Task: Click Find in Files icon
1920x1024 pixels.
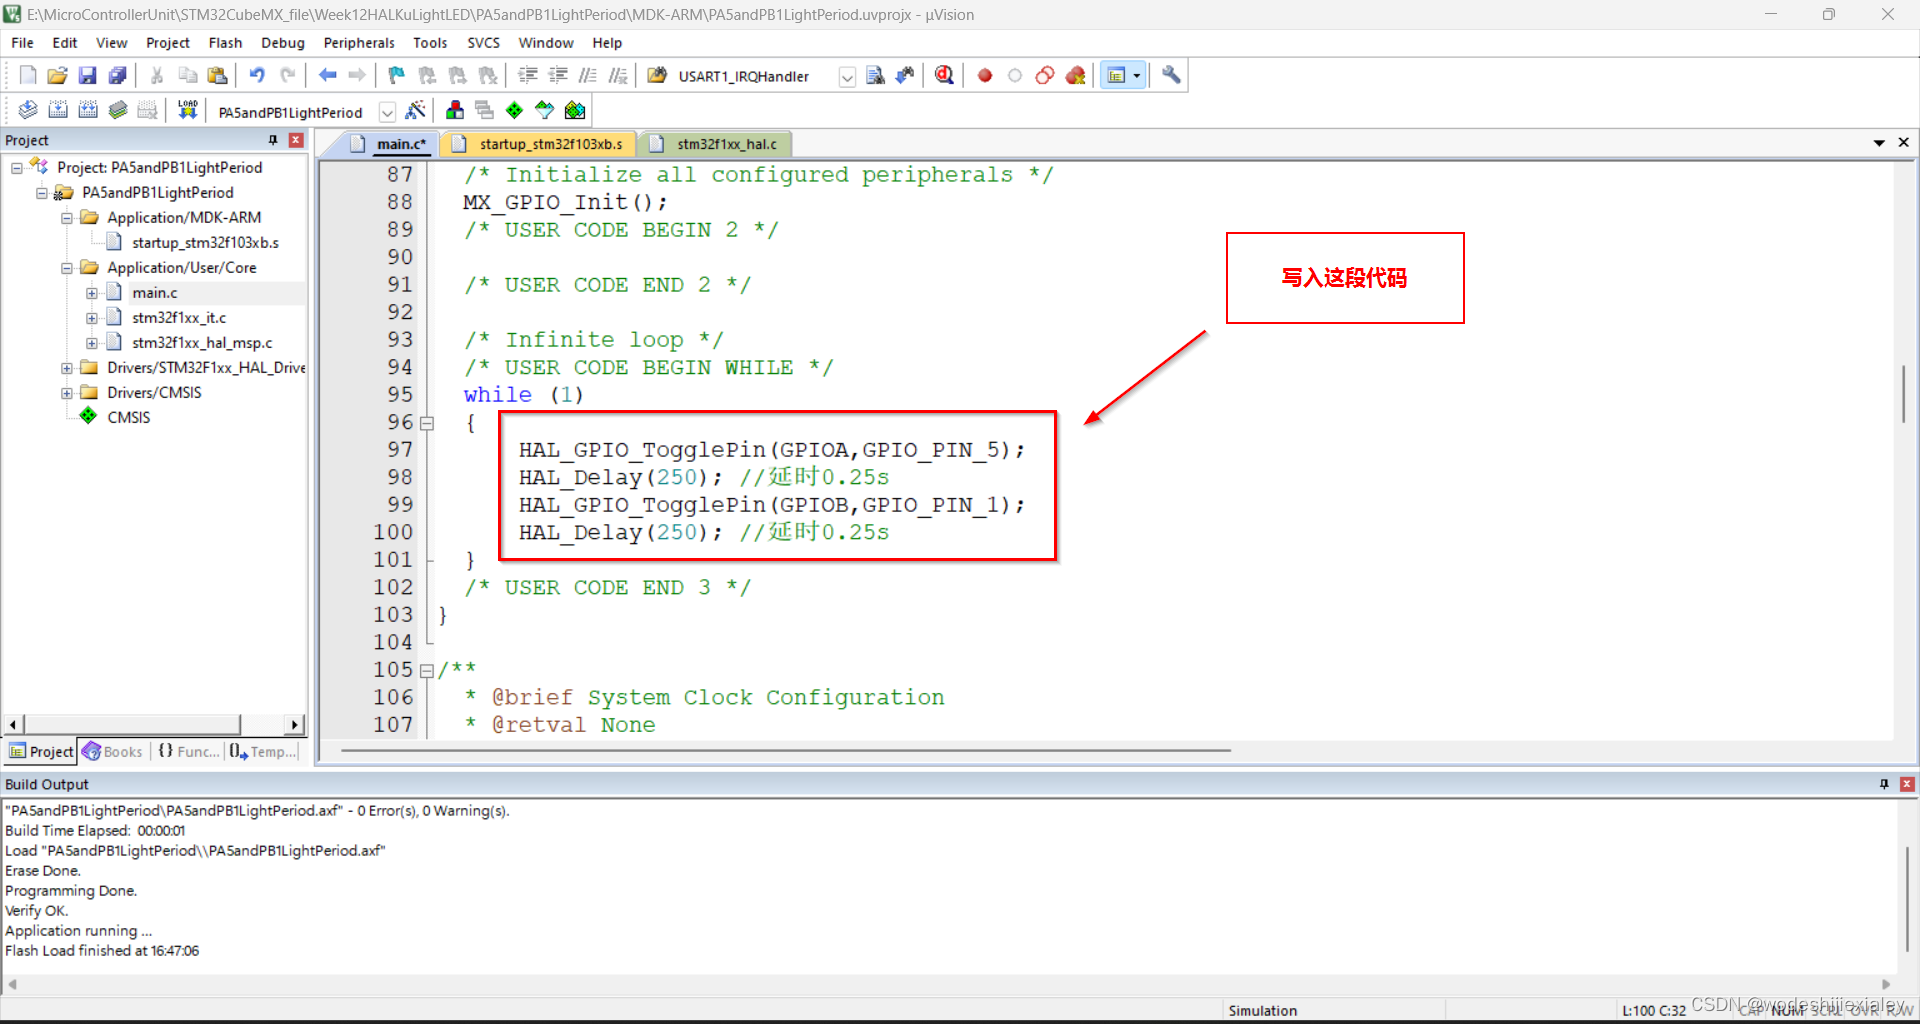Action: [x=657, y=75]
